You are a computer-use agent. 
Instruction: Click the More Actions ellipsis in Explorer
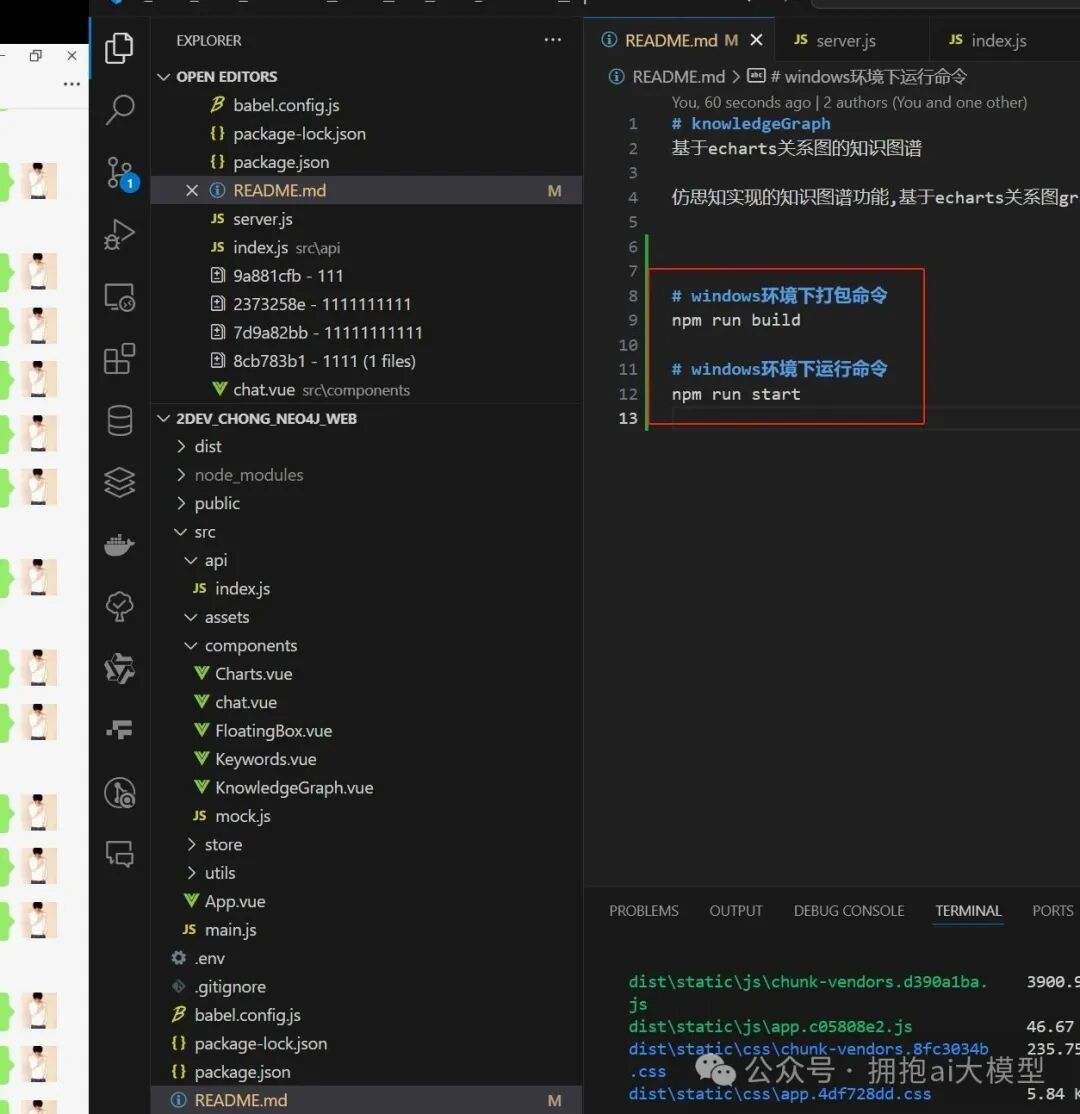(552, 39)
